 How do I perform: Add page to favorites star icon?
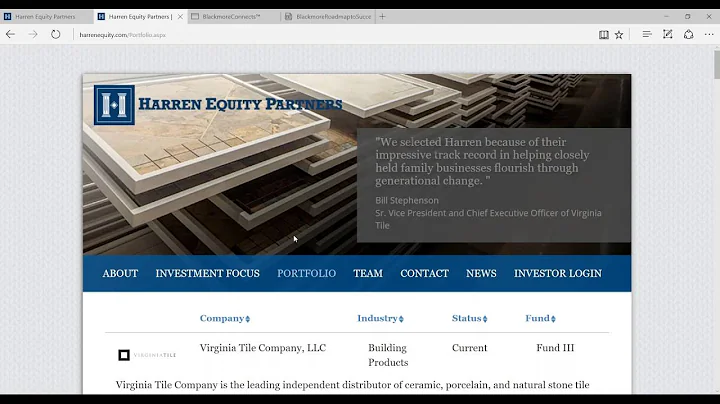click(x=619, y=34)
